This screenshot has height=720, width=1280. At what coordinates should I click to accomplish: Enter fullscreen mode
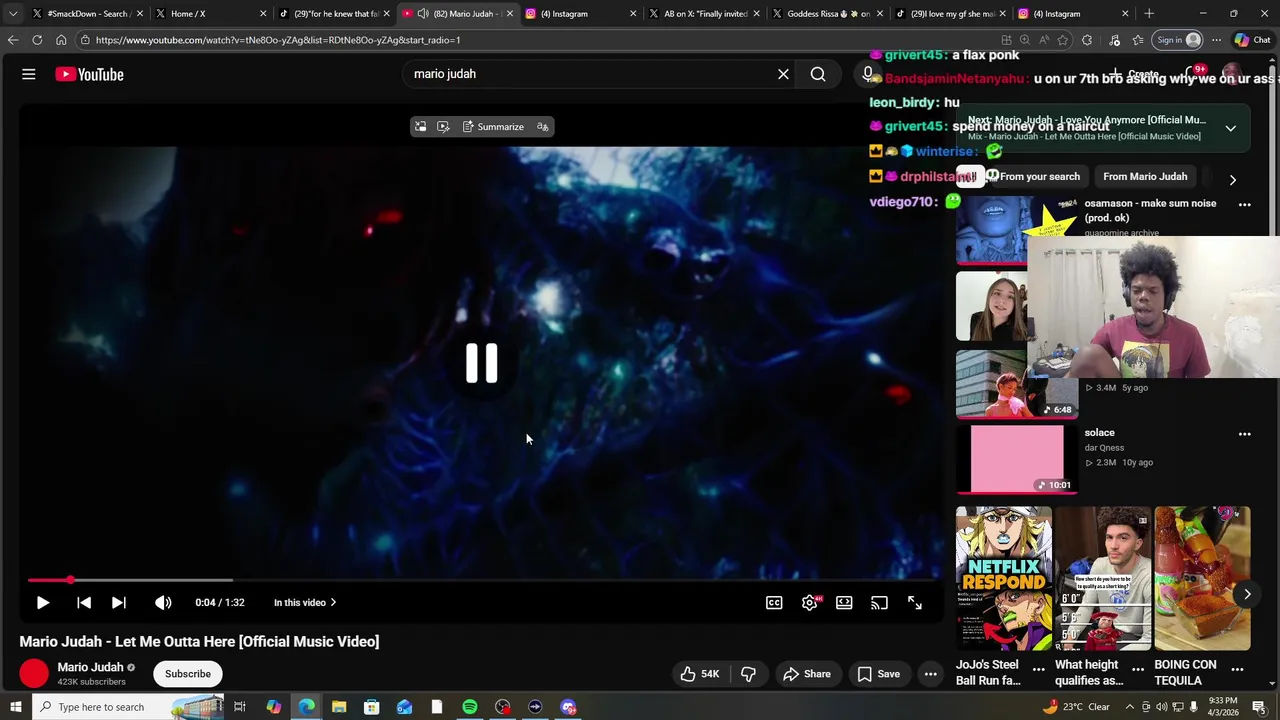tap(914, 602)
